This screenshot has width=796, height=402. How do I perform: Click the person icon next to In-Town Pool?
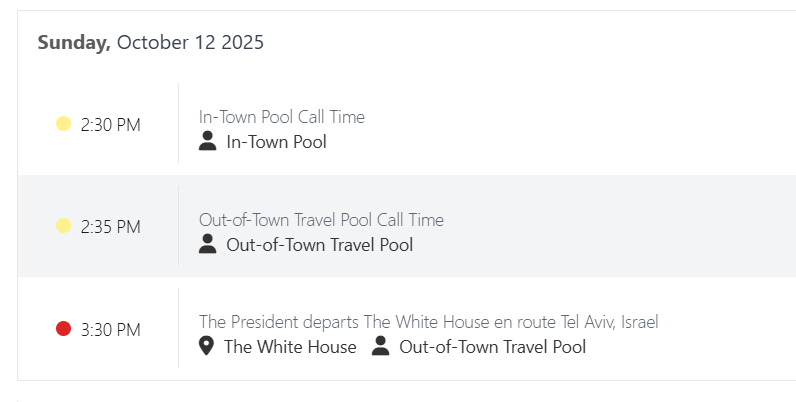207,141
